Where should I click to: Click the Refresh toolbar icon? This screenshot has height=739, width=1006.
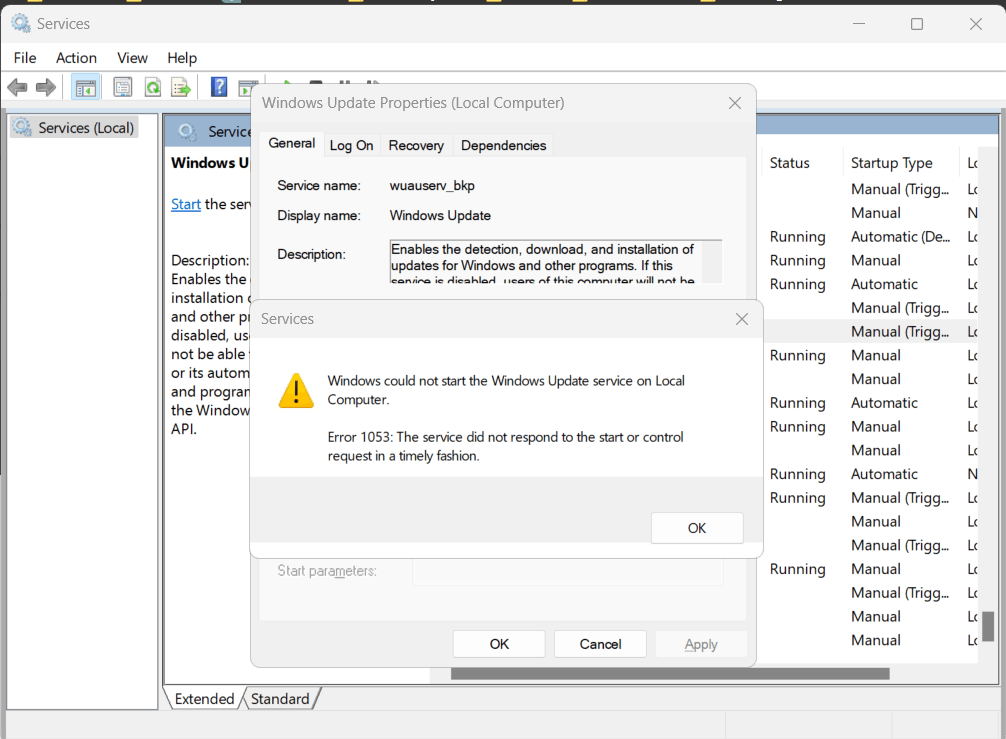(x=153, y=87)
